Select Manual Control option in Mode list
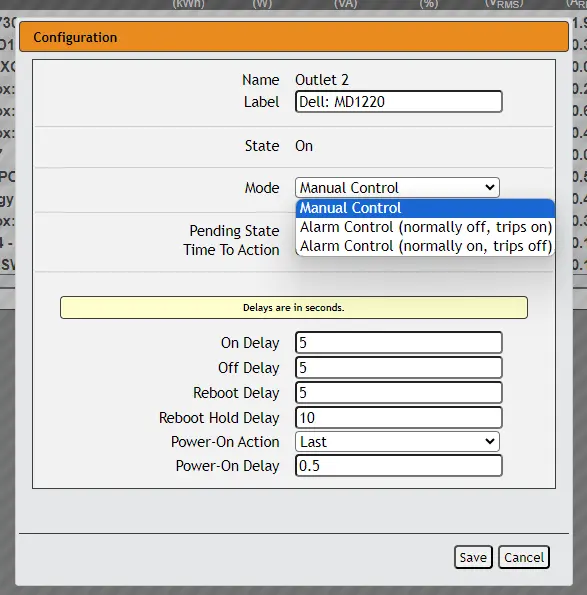The image size is (587, 595). pyautogui.click(x=425, y=208)
